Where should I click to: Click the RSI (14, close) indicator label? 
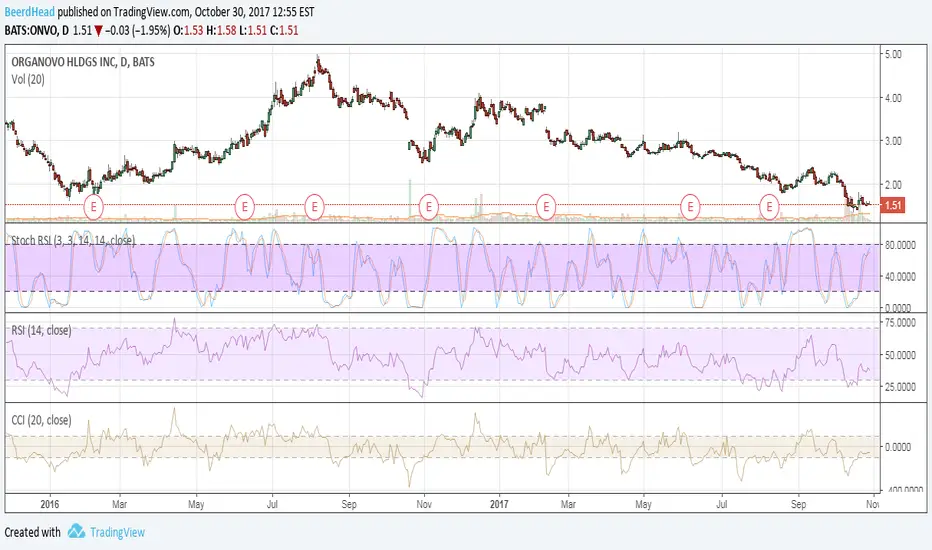[x=41, y=330]
